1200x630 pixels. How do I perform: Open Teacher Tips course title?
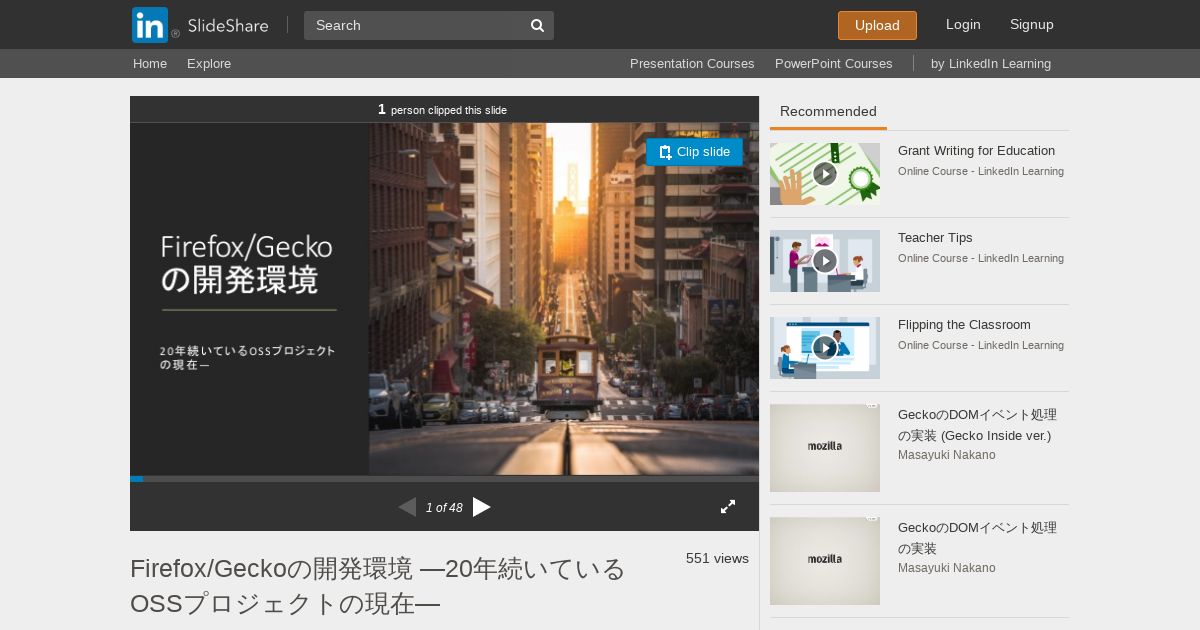(x=935, y=238)
